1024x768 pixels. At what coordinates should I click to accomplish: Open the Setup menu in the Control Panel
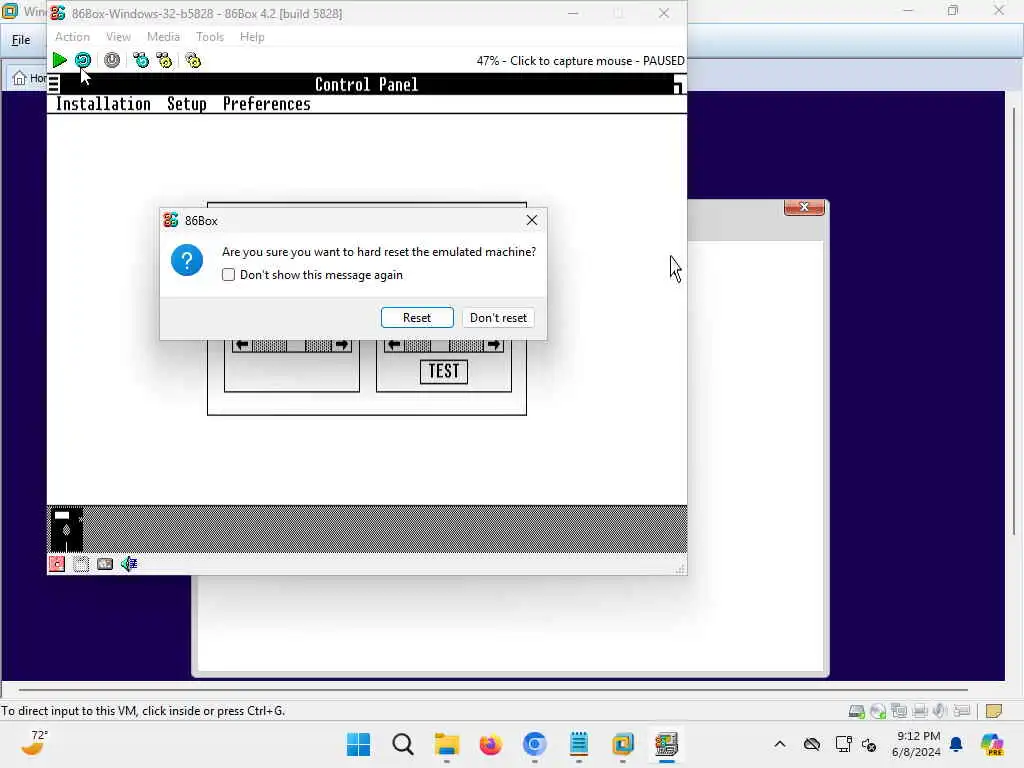click(187, 104)
